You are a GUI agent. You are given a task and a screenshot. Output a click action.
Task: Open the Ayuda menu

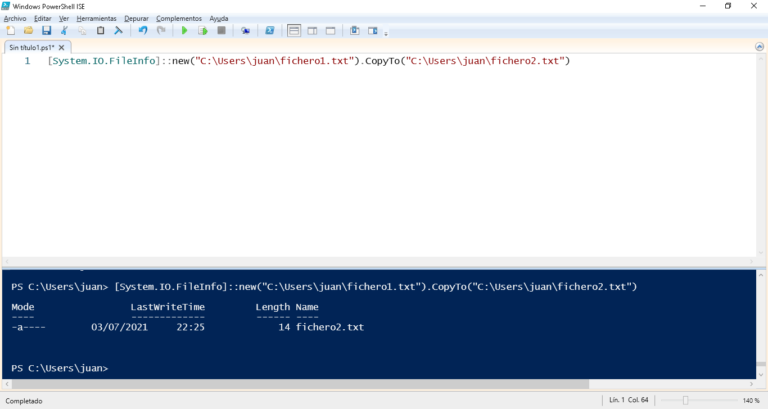tap(218, 19)
